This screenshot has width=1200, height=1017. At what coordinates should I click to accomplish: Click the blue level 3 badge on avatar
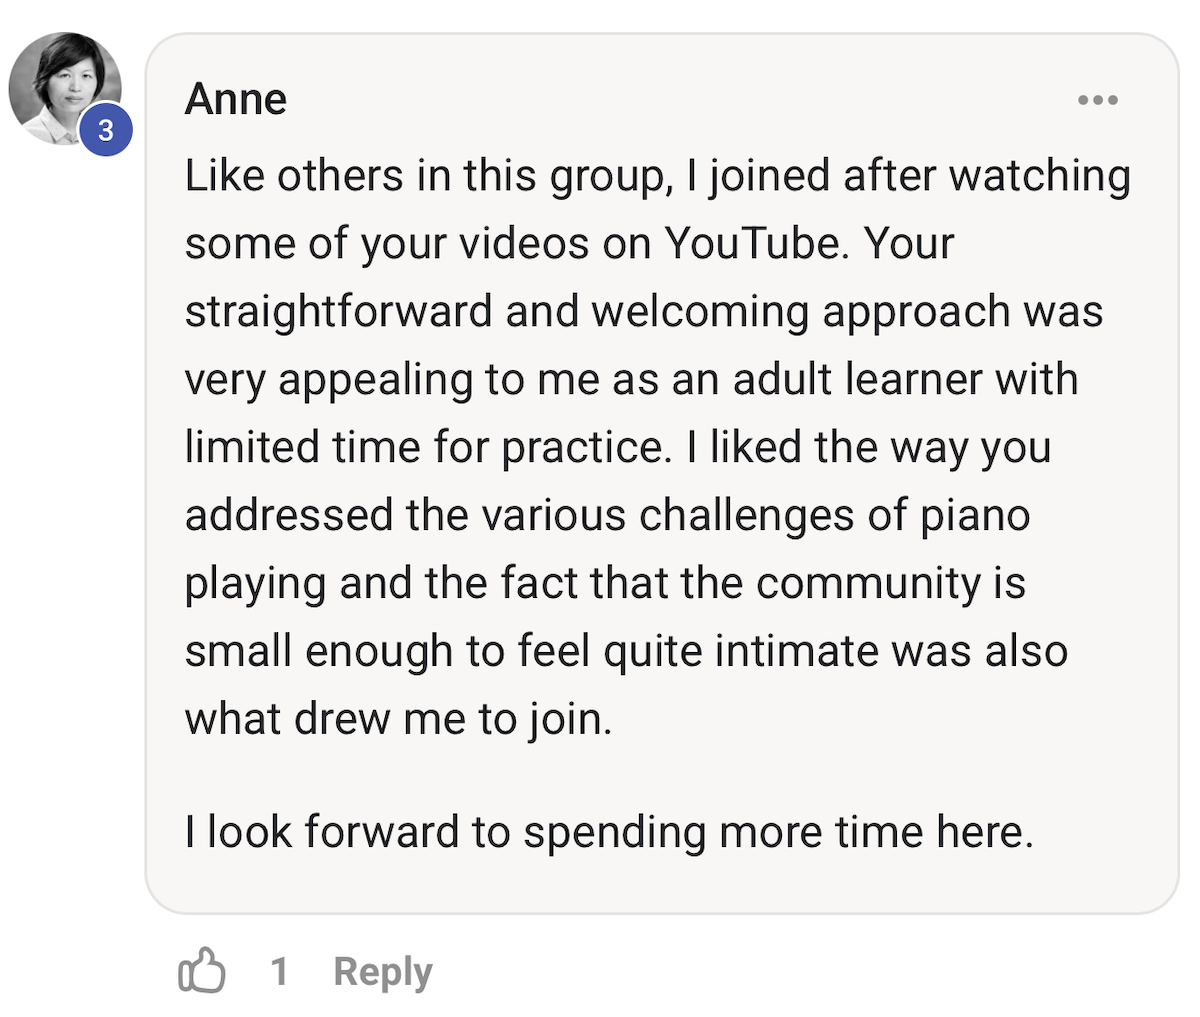pos(105,129)
